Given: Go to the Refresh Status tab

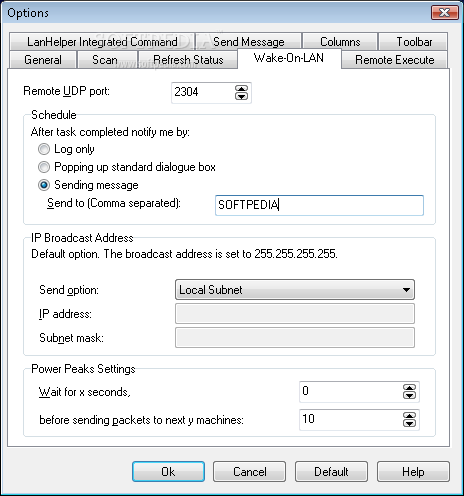Looking at the screenshot, I should tap(188, 60).
